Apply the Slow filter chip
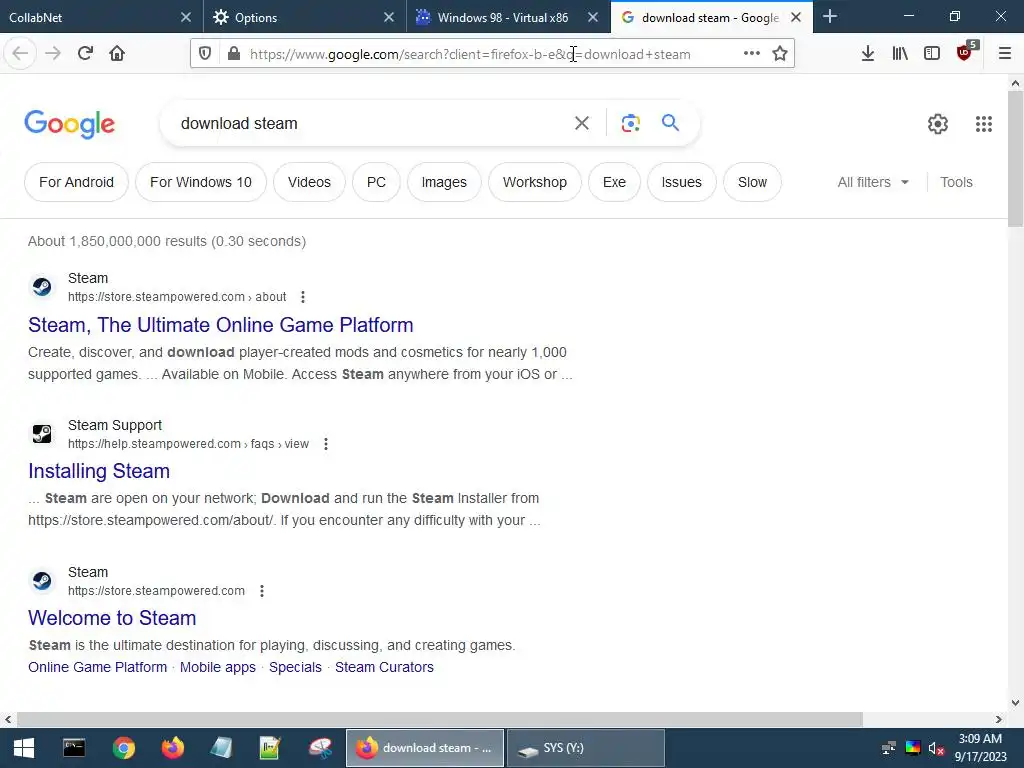Viewport: 1024px width, 768px height. tap(752, 182)
